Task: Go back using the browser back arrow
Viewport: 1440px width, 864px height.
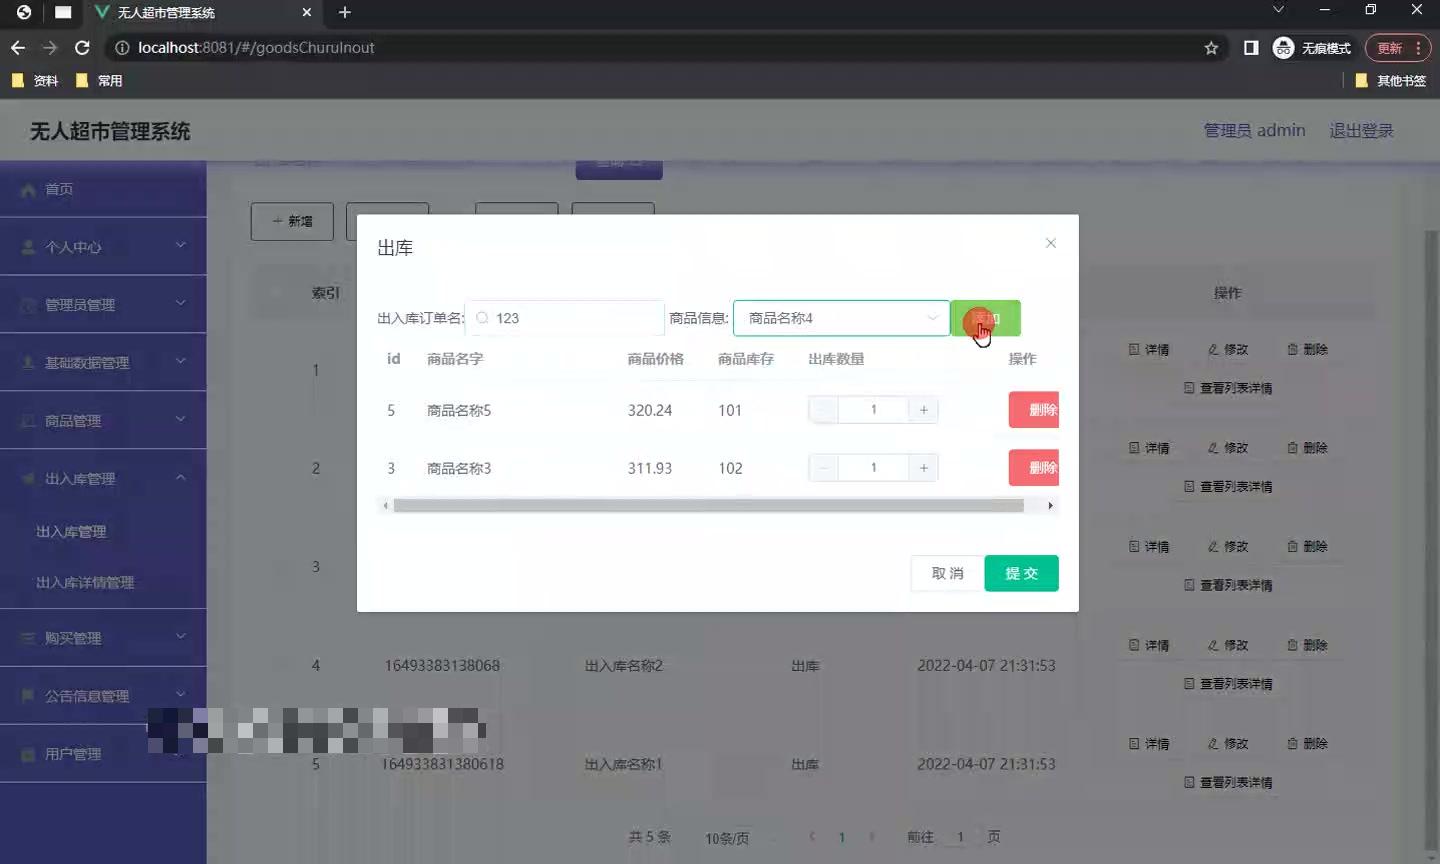Action: (x=18, y=48)
